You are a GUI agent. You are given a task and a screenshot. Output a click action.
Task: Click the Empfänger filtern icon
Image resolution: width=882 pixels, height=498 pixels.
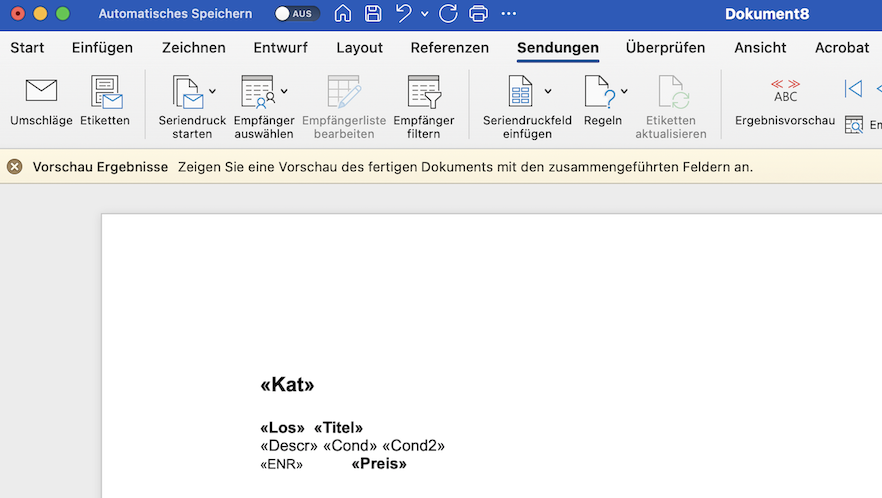(424, 91)
